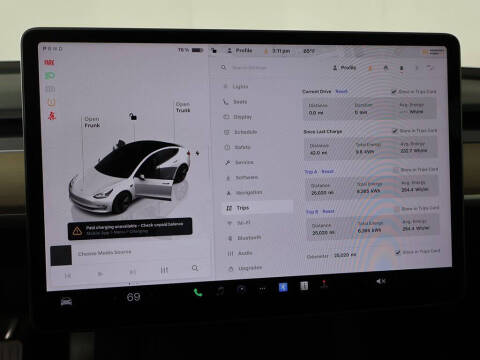480x360 pixels.
Task: Open Profile in settings header
Action: coord(344,68)
